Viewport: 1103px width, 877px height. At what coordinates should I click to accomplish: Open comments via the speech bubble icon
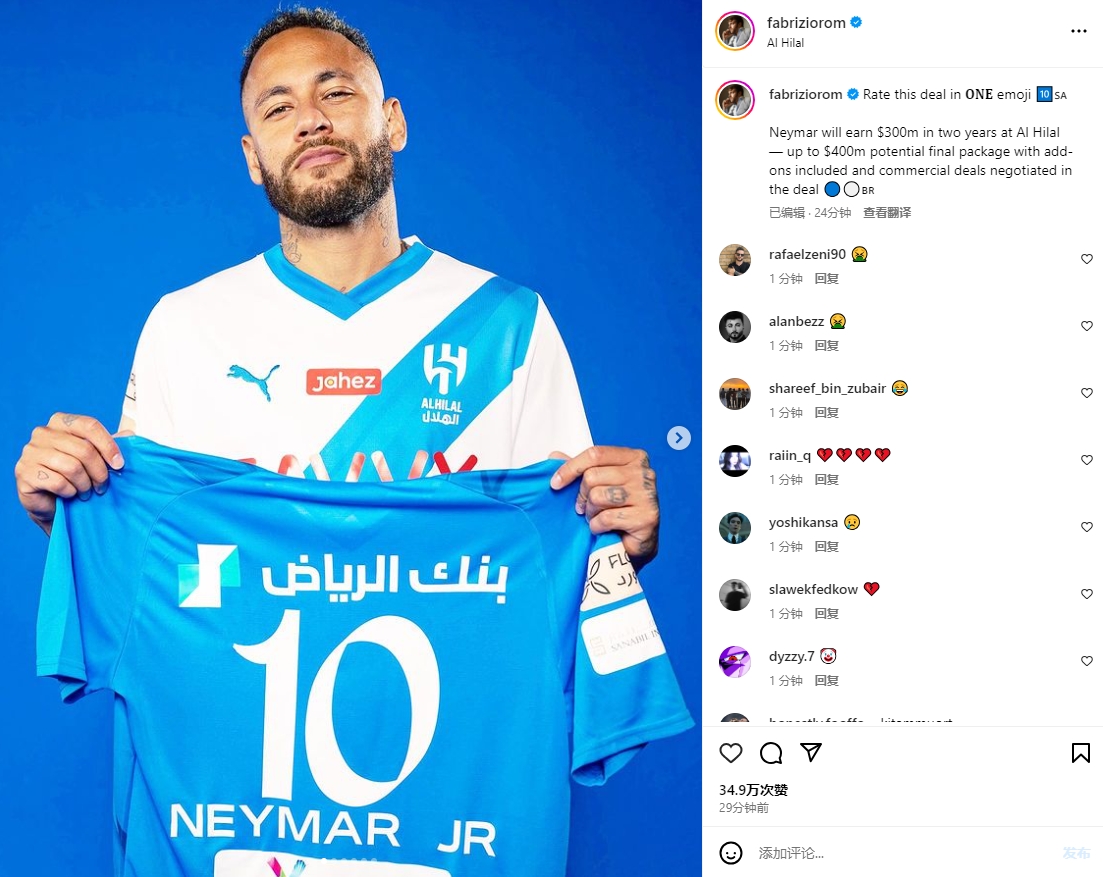point(771,753)
